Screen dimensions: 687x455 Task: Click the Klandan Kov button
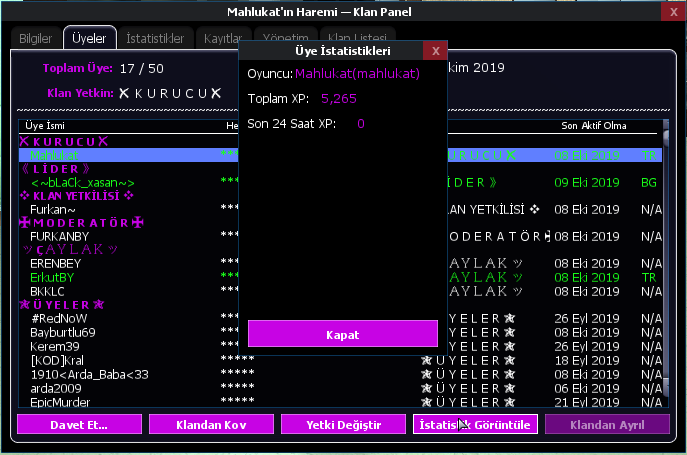[211, 424]
